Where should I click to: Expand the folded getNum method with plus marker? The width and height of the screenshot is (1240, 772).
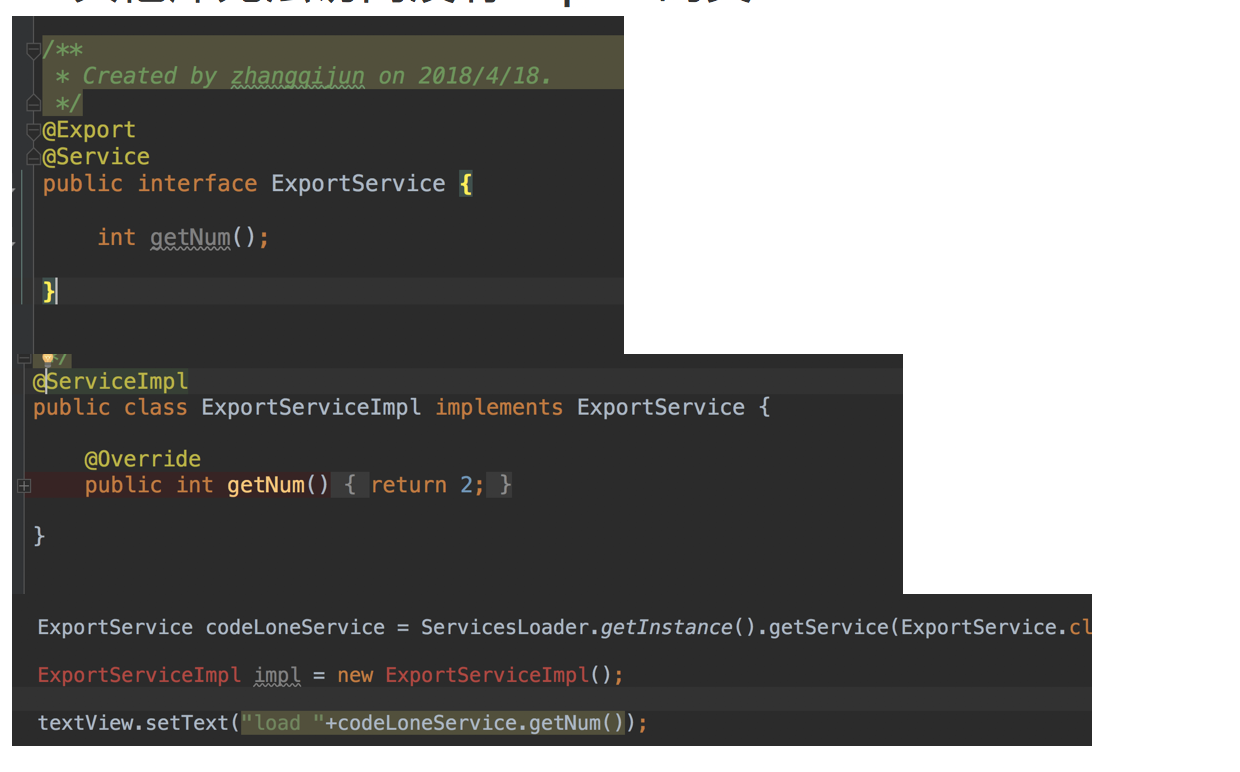tap(24, 486)
